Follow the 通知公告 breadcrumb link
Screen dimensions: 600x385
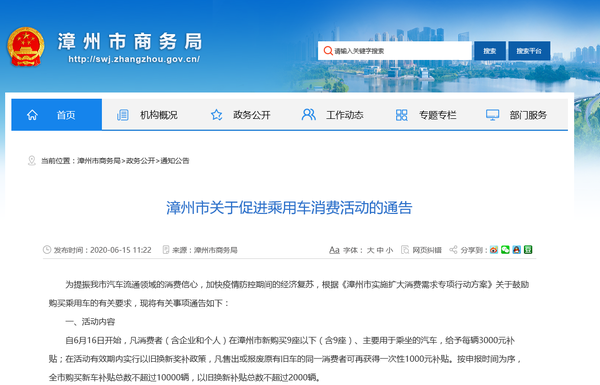pyautogui.click(x=175, y=161)
